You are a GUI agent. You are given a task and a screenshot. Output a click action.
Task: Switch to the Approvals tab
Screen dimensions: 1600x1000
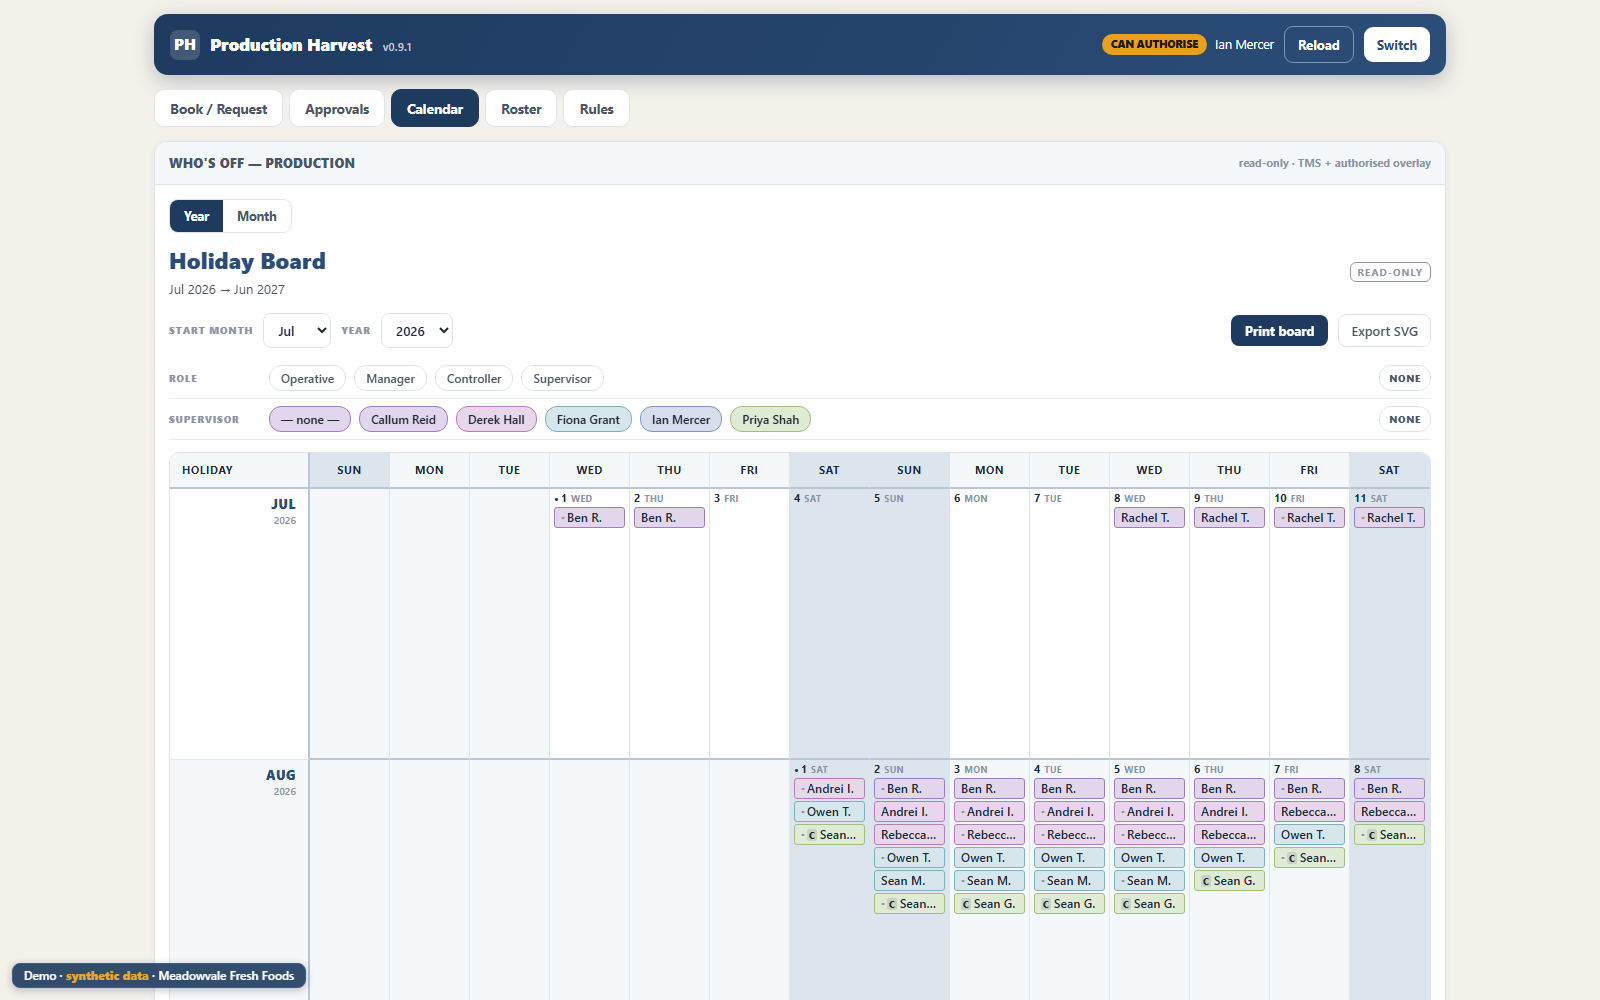(337, 109)
